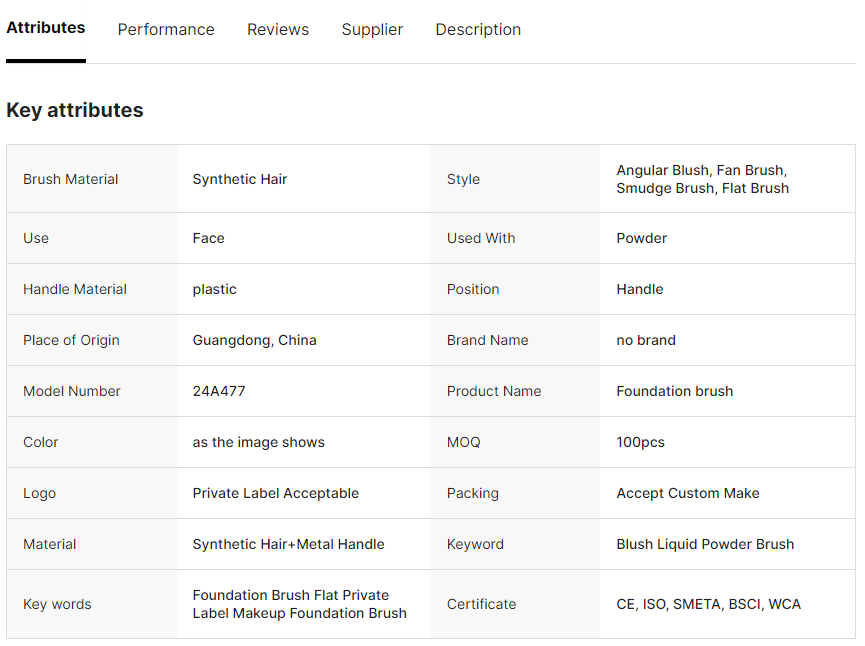Click the Brand Name label cell
Screen dimensions: 865x646
(x=488, y=340)
